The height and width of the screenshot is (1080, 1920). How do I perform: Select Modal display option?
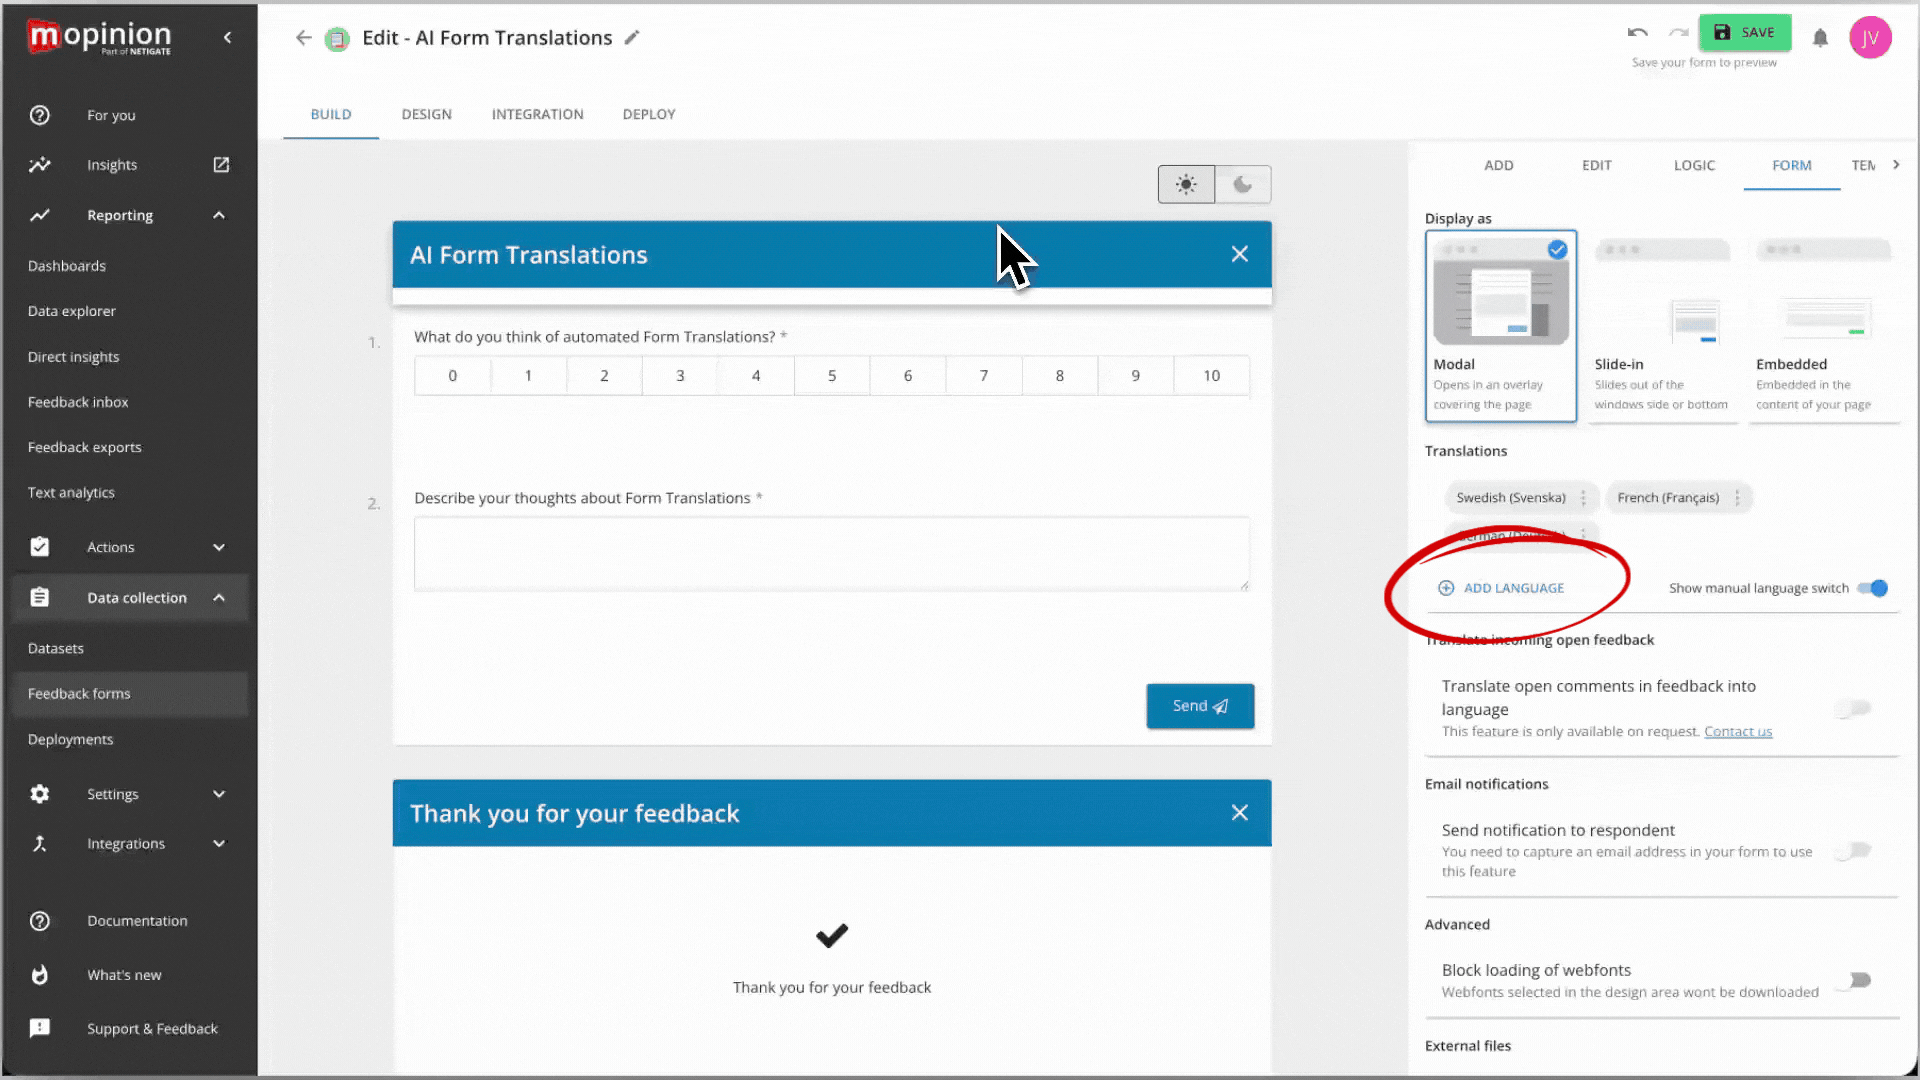(x=1501, y=326)
